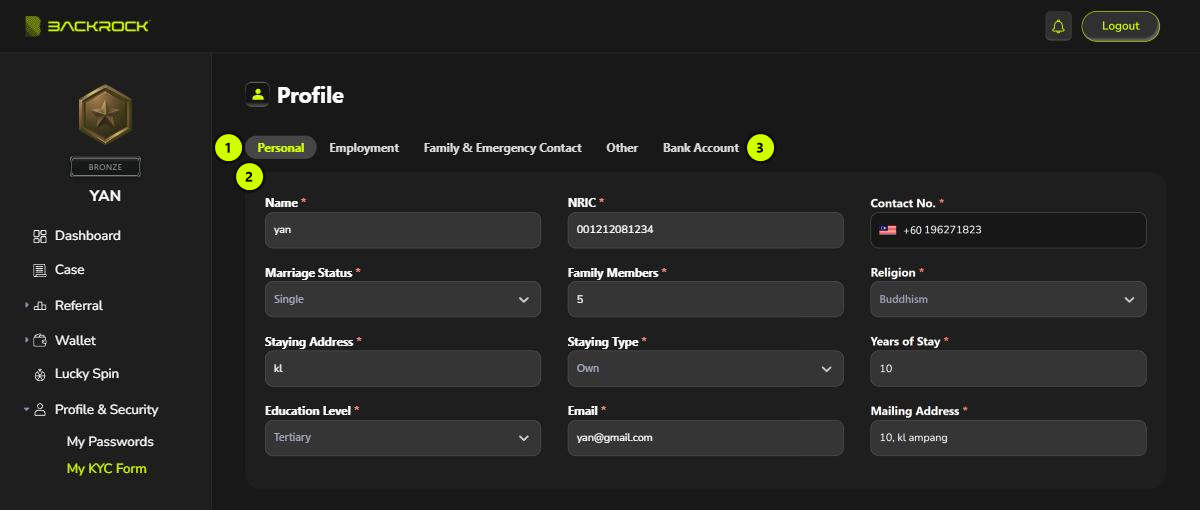Click the BRONZE rank label
The image size is (1200, 510).
coord(105,167)
